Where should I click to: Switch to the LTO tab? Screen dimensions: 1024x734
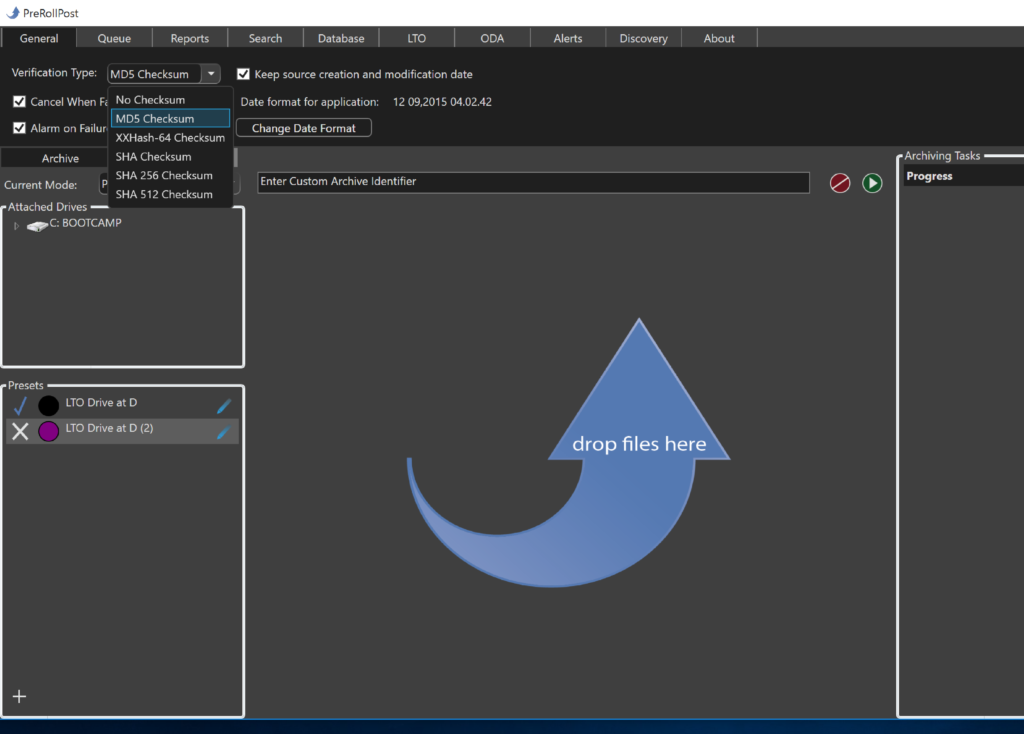pos(416,38)
